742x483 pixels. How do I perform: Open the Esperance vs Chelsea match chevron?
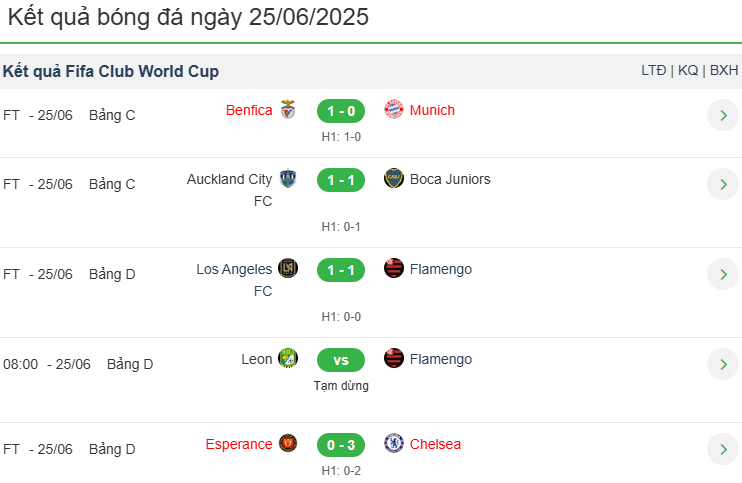pyautogui.click(x=723, y=449)
